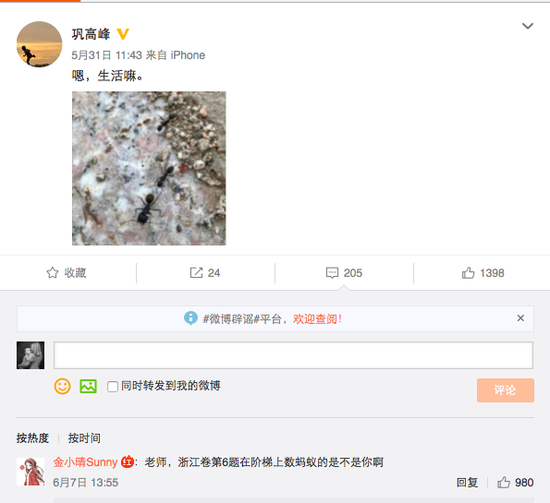Screen dimensions: 550x503
Task: Dismiss the 微博辟谣 notice banner
Action: pyautogui.click(x=521, y=318)
